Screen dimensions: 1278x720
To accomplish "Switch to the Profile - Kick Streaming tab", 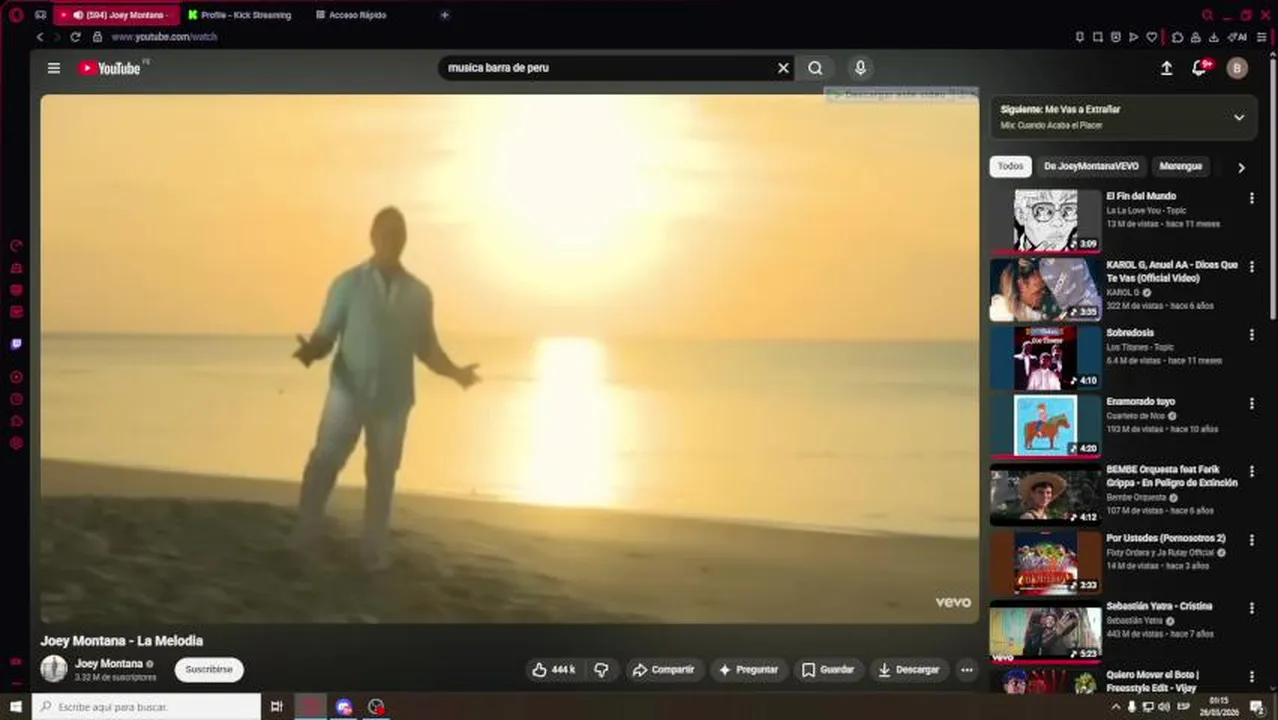I will [240, 15].
